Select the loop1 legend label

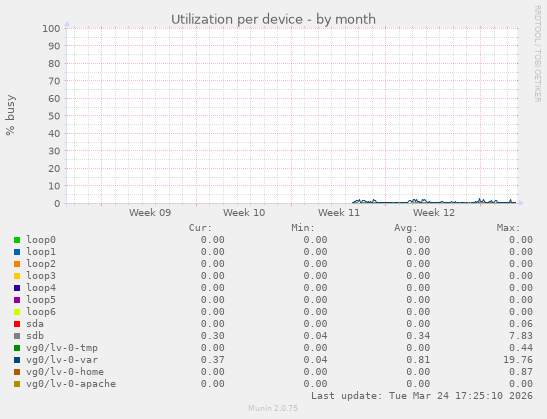coord(41,252)
